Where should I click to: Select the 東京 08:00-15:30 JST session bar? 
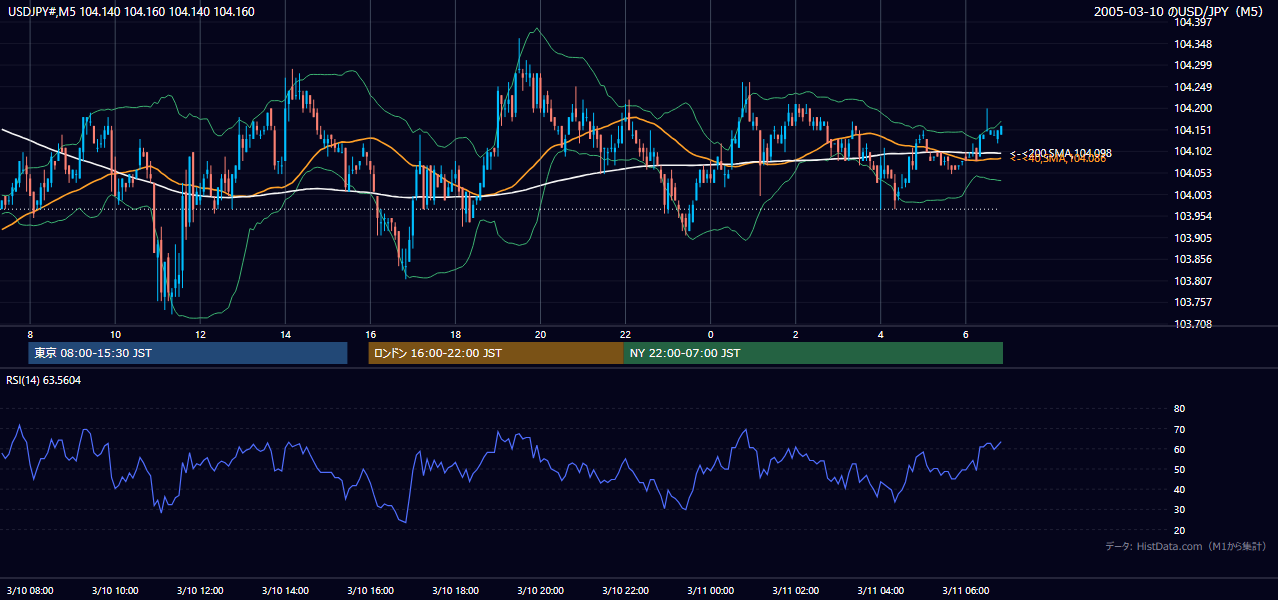coord(188,353)
